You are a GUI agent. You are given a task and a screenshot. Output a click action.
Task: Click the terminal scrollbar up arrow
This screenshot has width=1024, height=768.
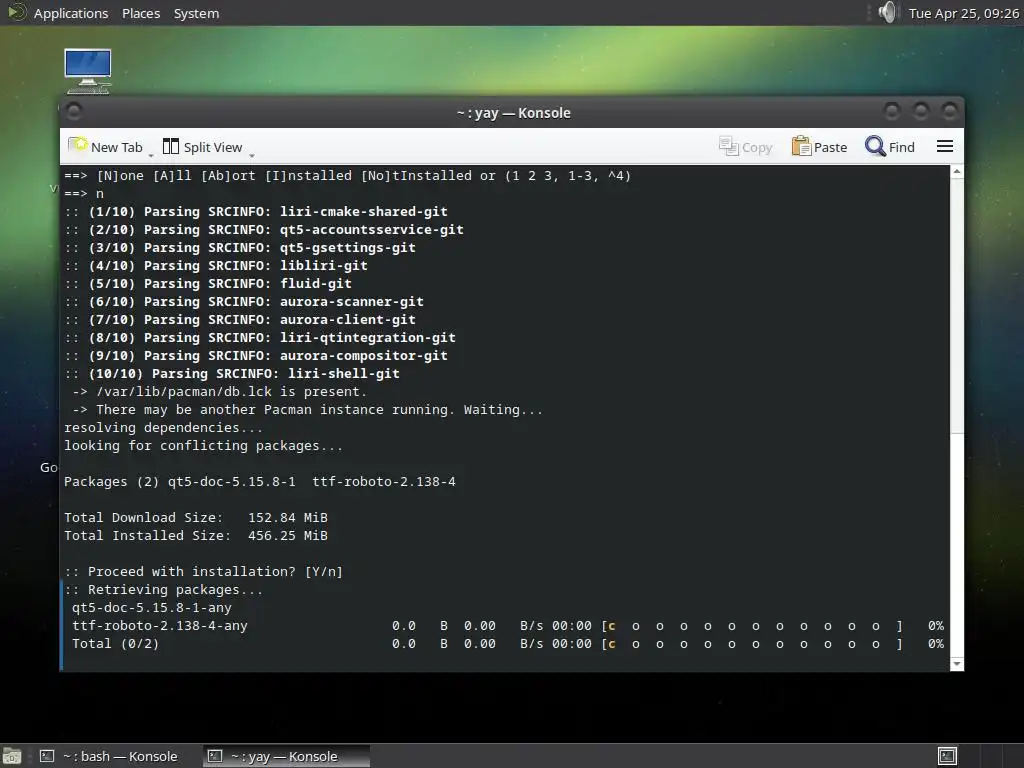[957, 172]
